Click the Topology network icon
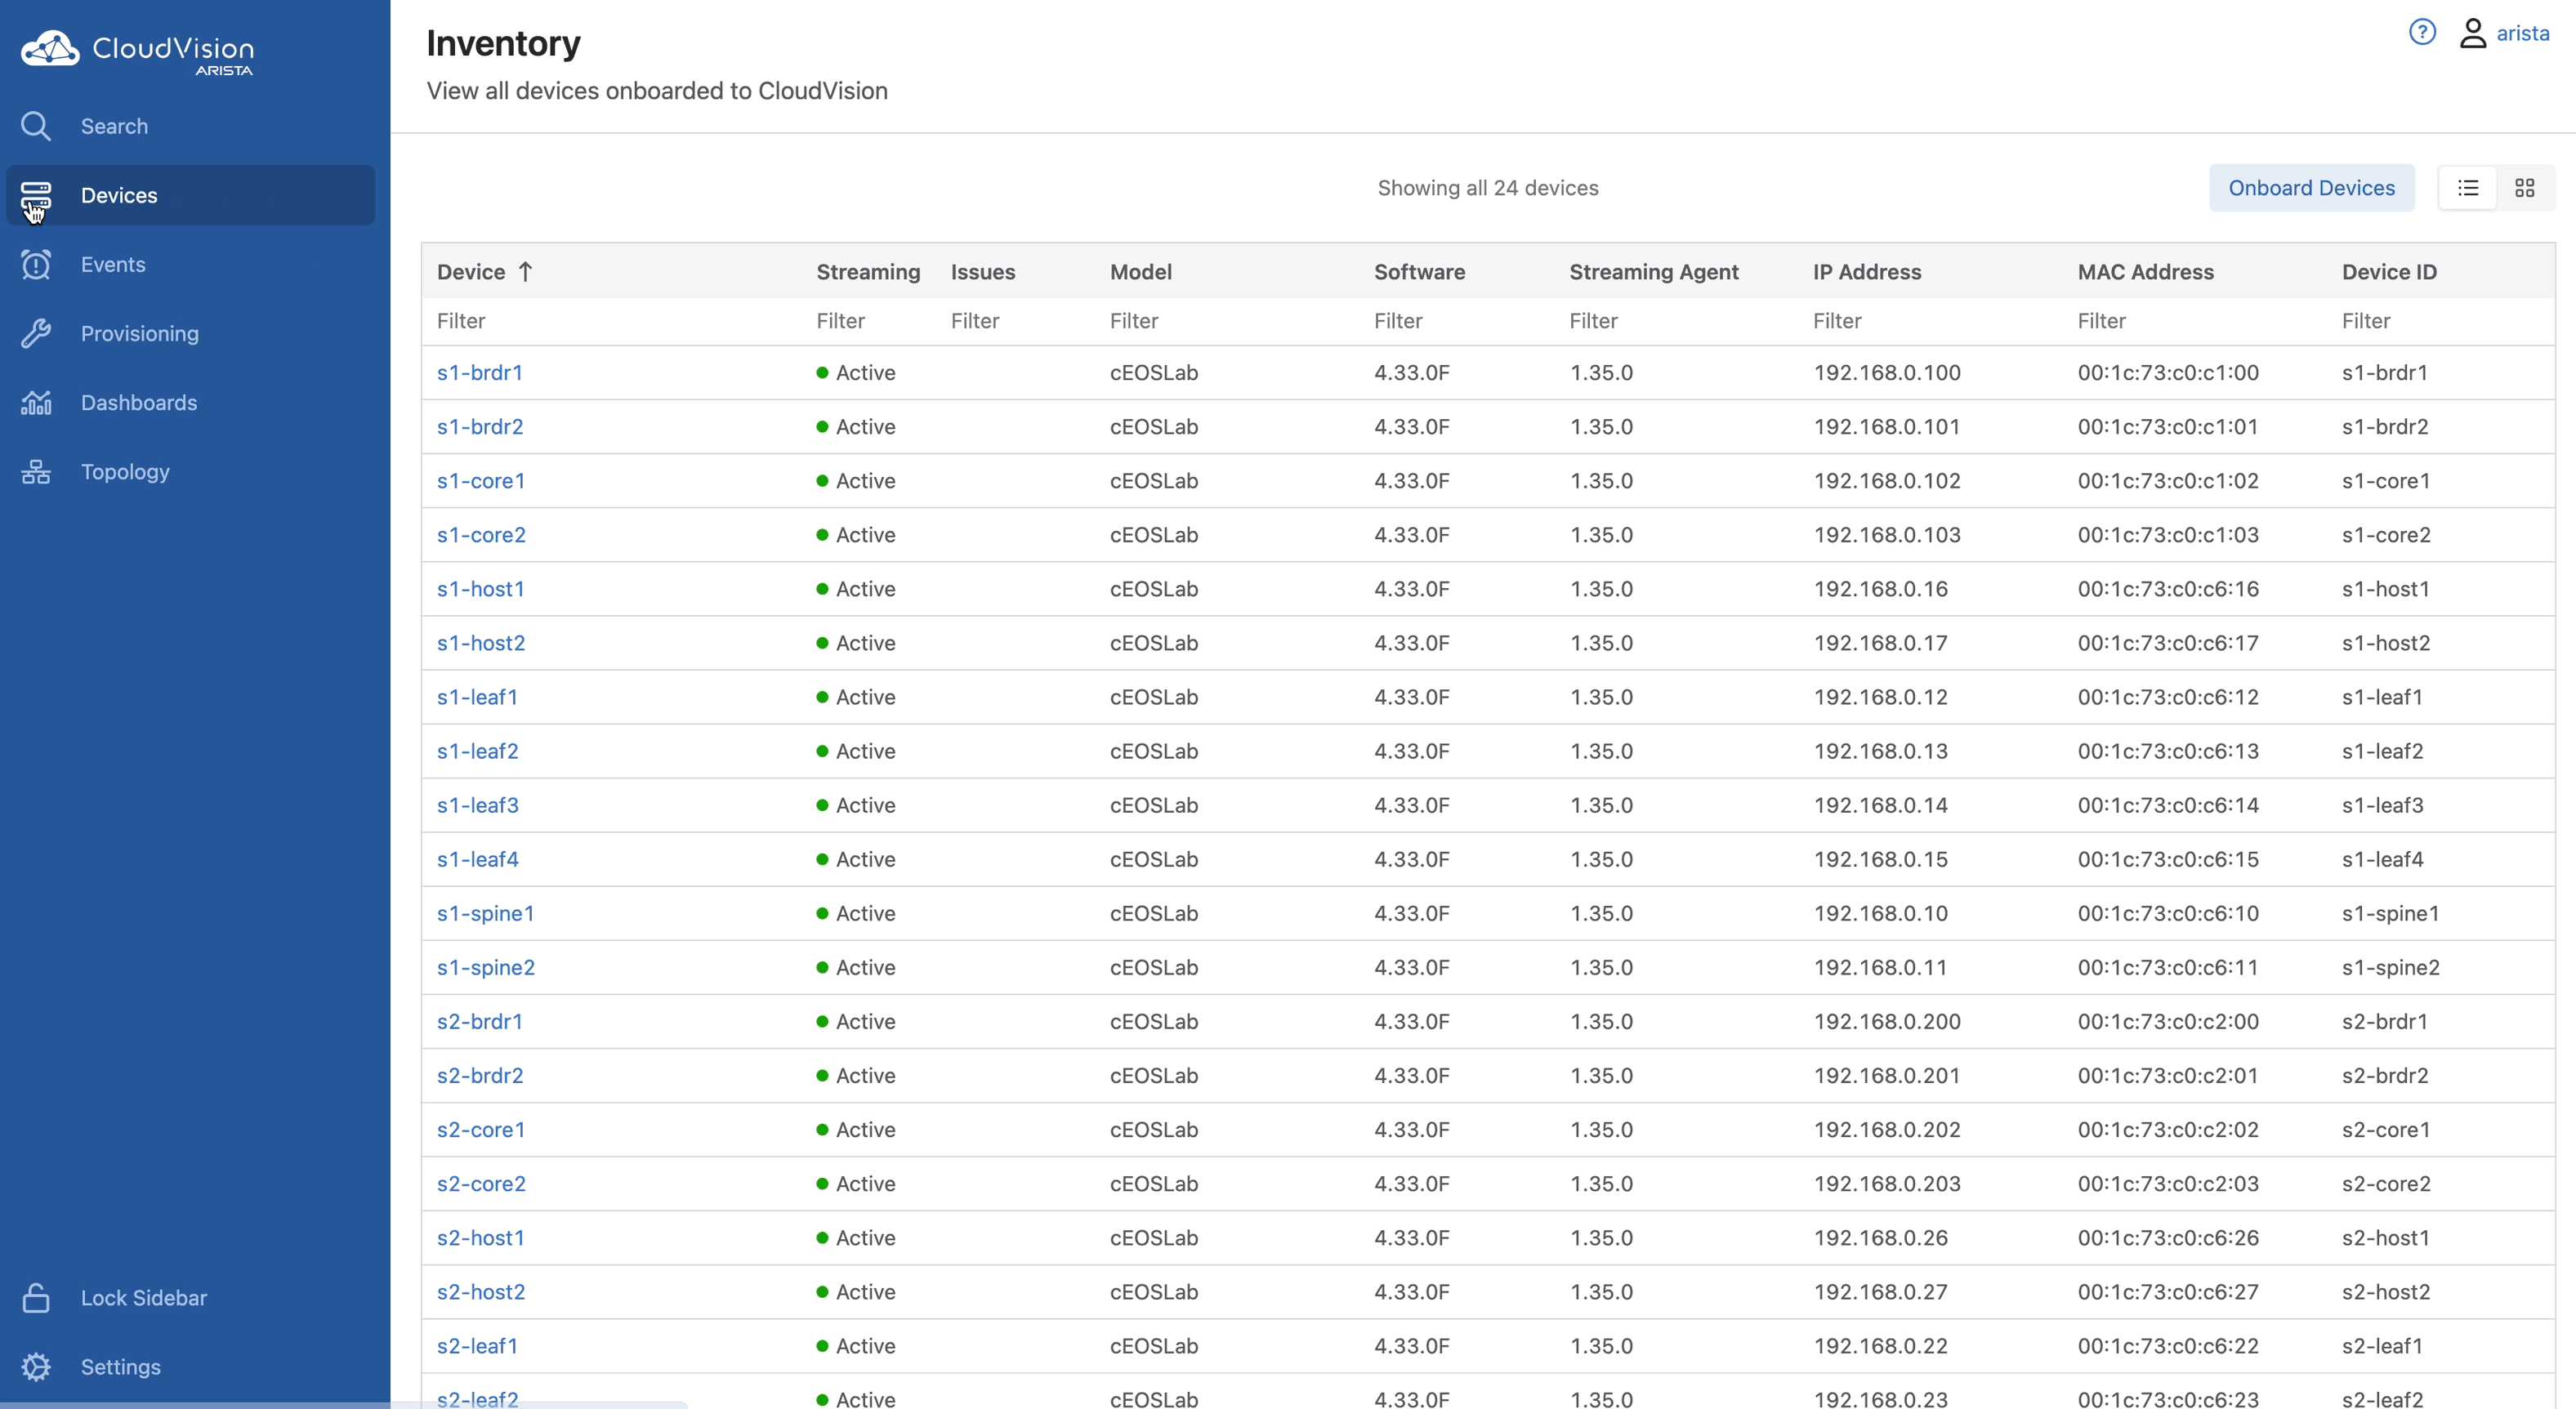The height and width of the screenshot is (1409, 2576). click(36, 472)
